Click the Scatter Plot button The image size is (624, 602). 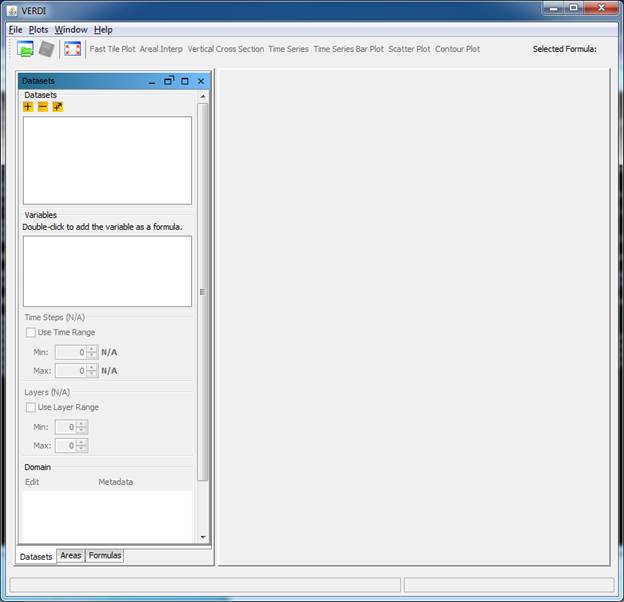pos(409,49)
